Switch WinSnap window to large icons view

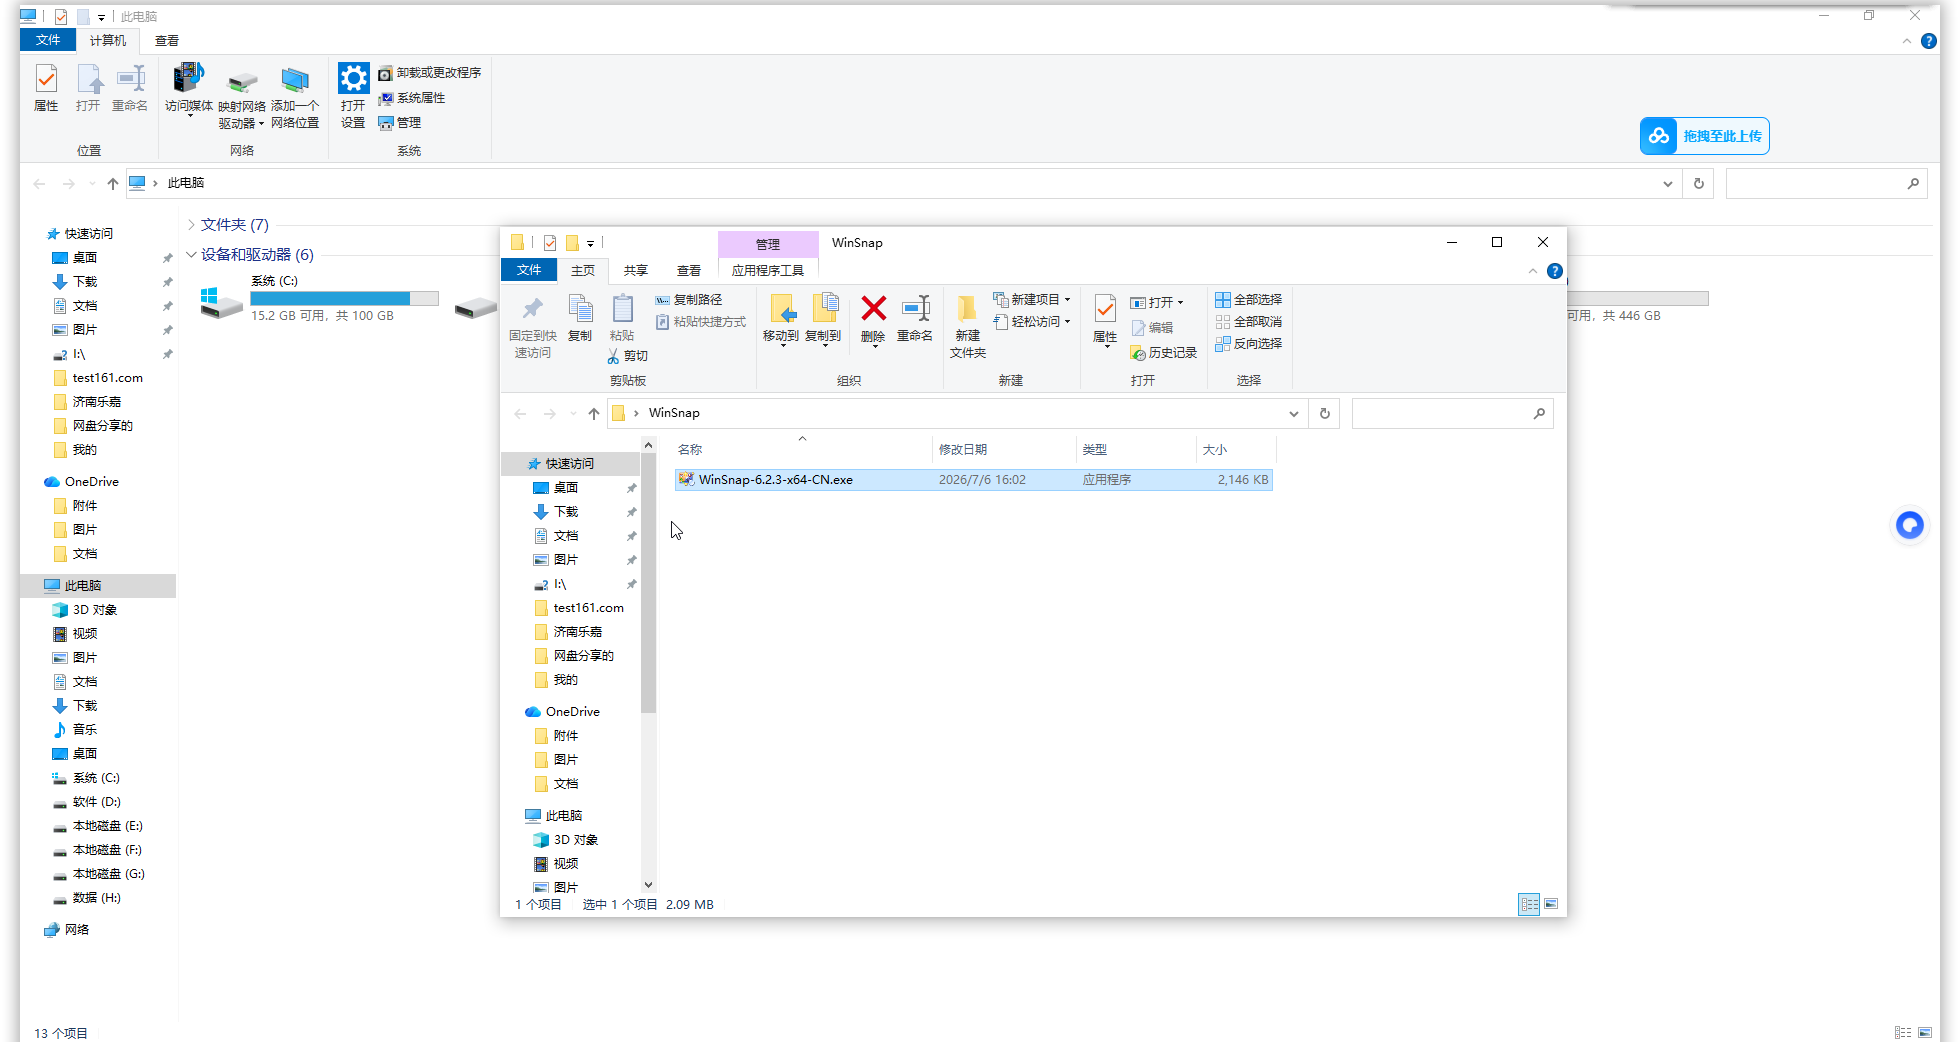tap(1551, 904)
